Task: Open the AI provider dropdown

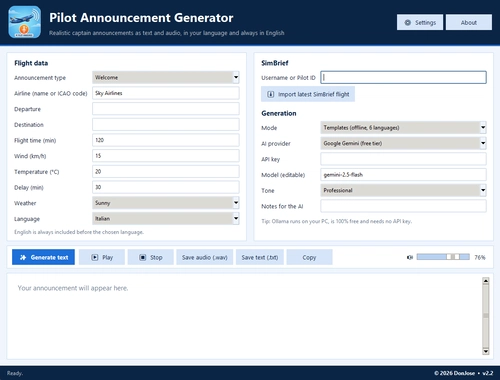Action: pos(403,143)
